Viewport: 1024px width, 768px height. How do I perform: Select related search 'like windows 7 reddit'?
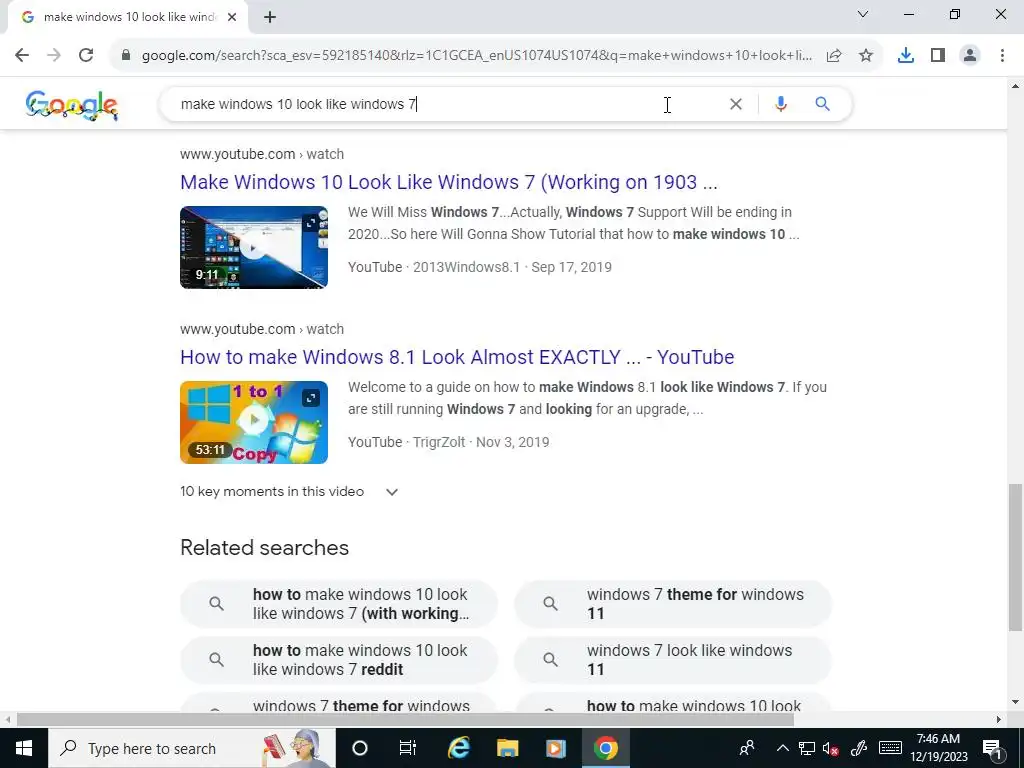[x=339, y=660]
